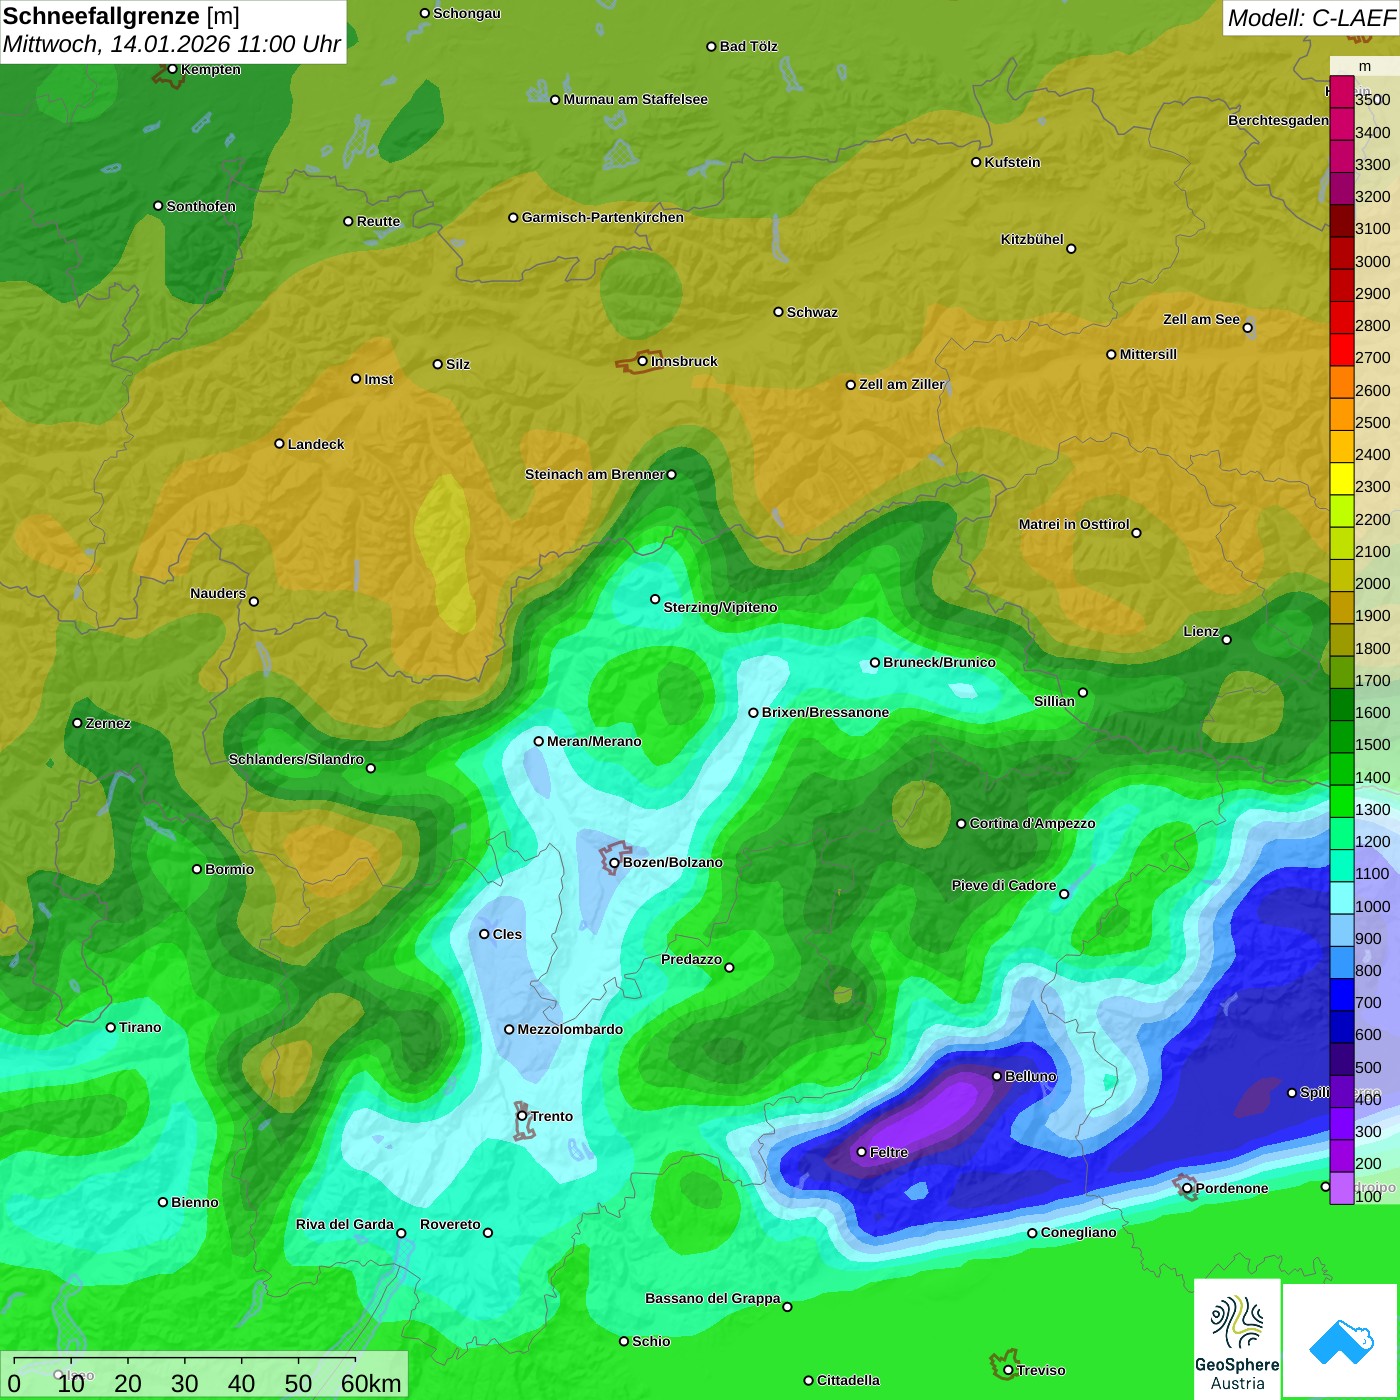Viewport: 1400px width, 1400px height.
Task: Click the Conegliano location marker
Action: (x=1032, y=1233)
